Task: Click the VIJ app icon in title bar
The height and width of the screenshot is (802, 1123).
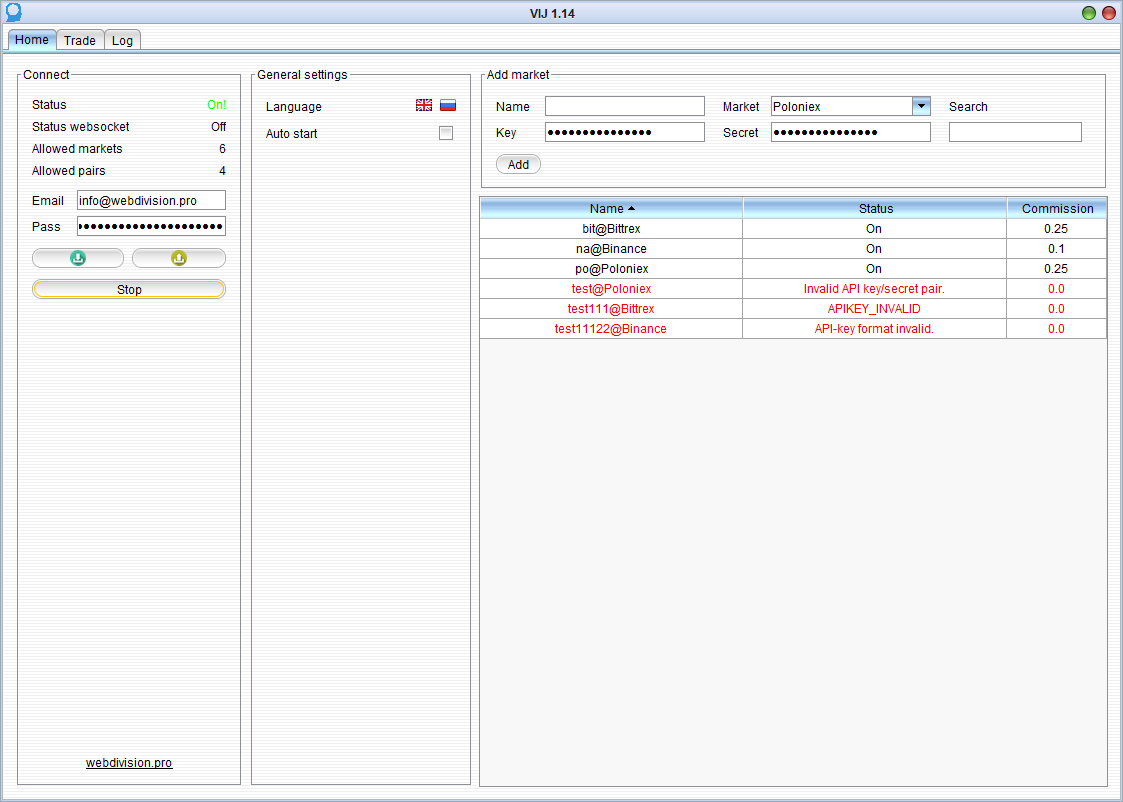Action: (13, 13)
